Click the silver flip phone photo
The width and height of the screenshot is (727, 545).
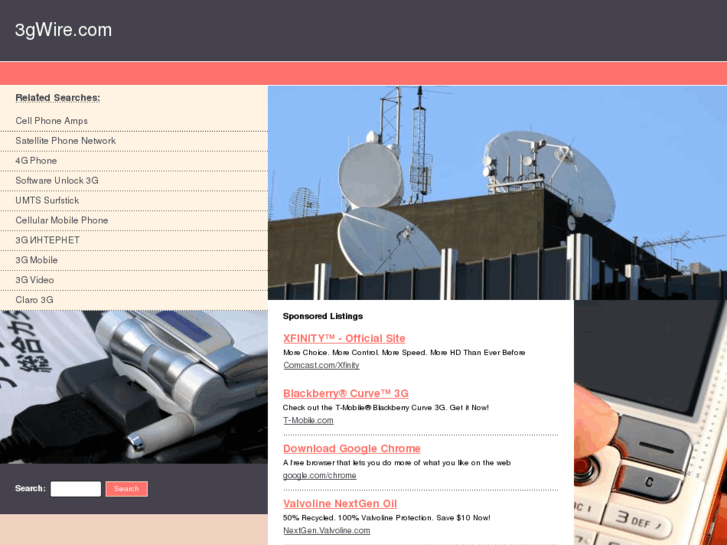coord(134,387)
